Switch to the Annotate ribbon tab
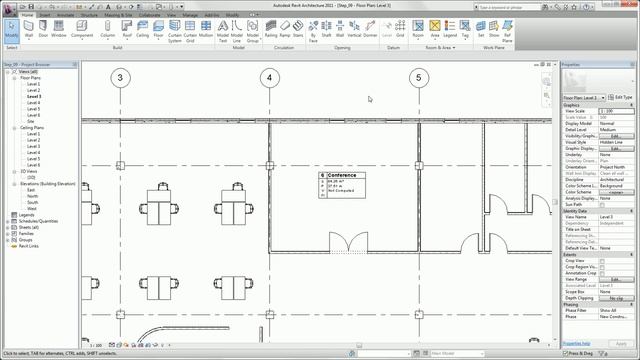The image size is (640, 360). point(65,15)
